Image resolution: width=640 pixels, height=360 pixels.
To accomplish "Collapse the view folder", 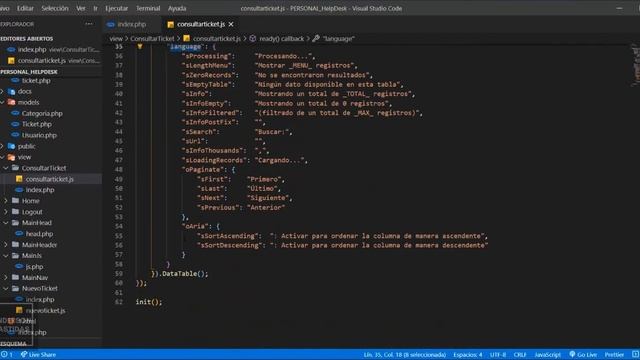I will (24, 157).
